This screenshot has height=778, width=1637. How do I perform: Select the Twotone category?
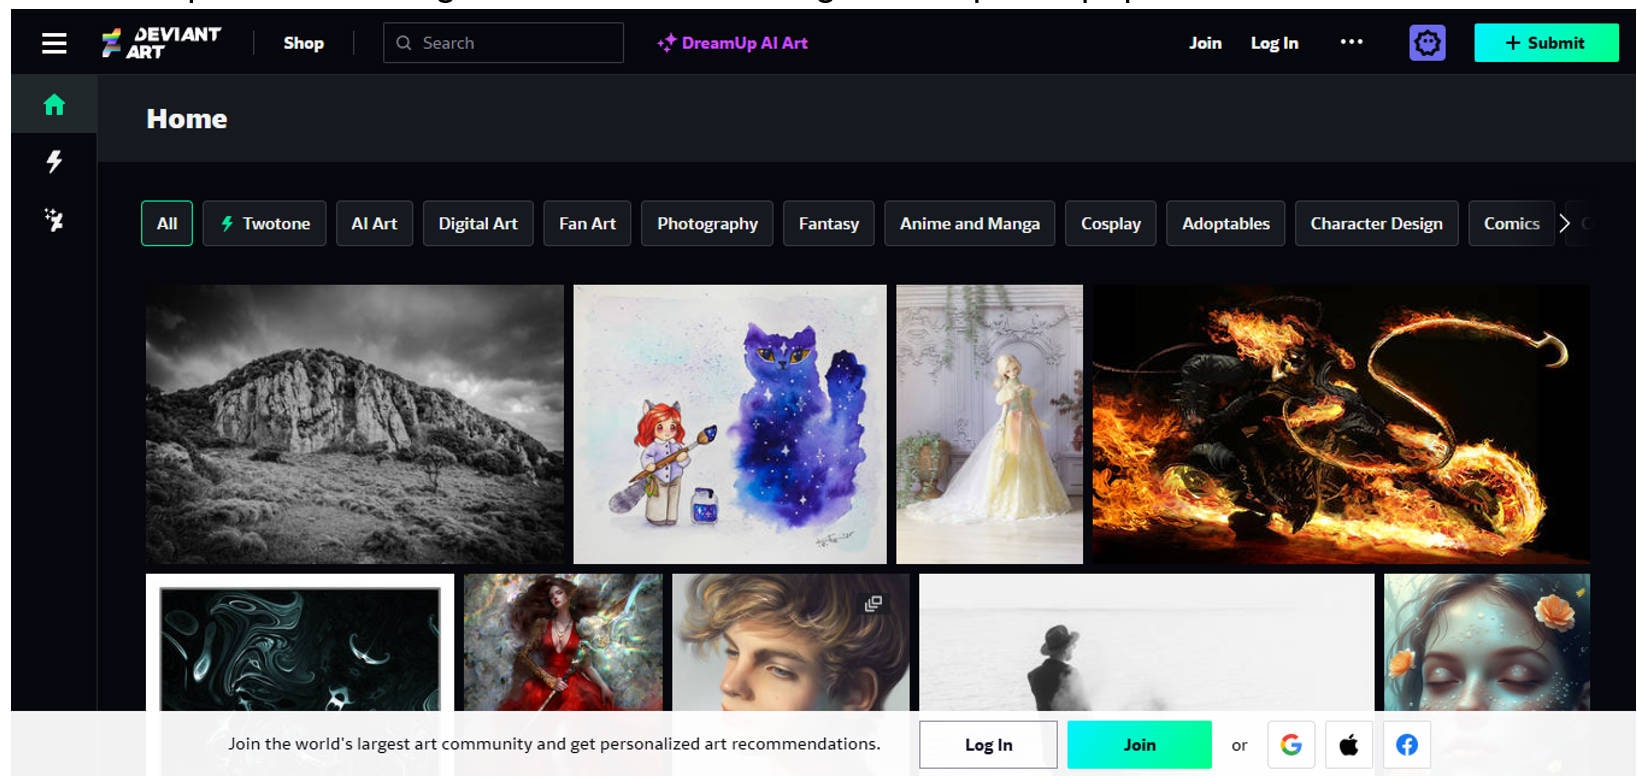(265, 223)
